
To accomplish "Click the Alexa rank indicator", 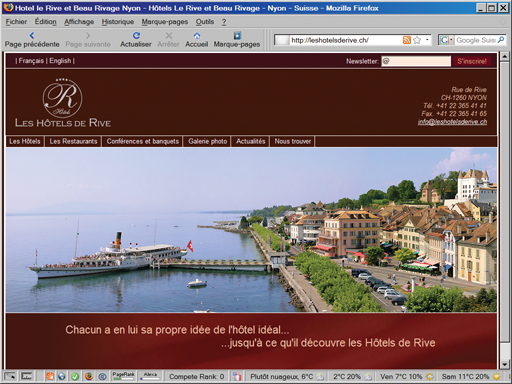I will coord(150,376).
